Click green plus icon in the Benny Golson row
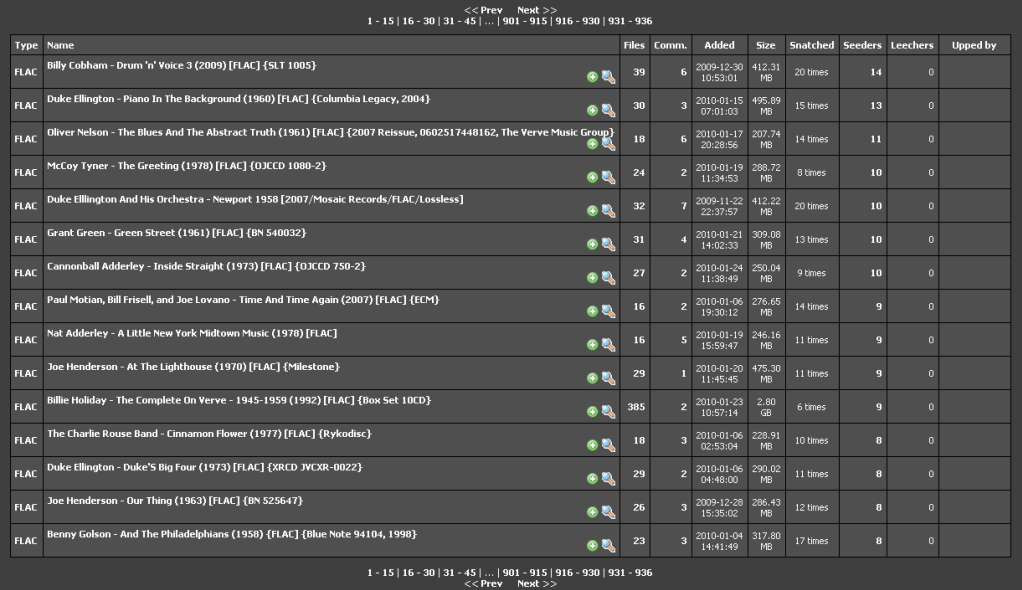This screenshot has width=1022, height=590. coord(592,546)
